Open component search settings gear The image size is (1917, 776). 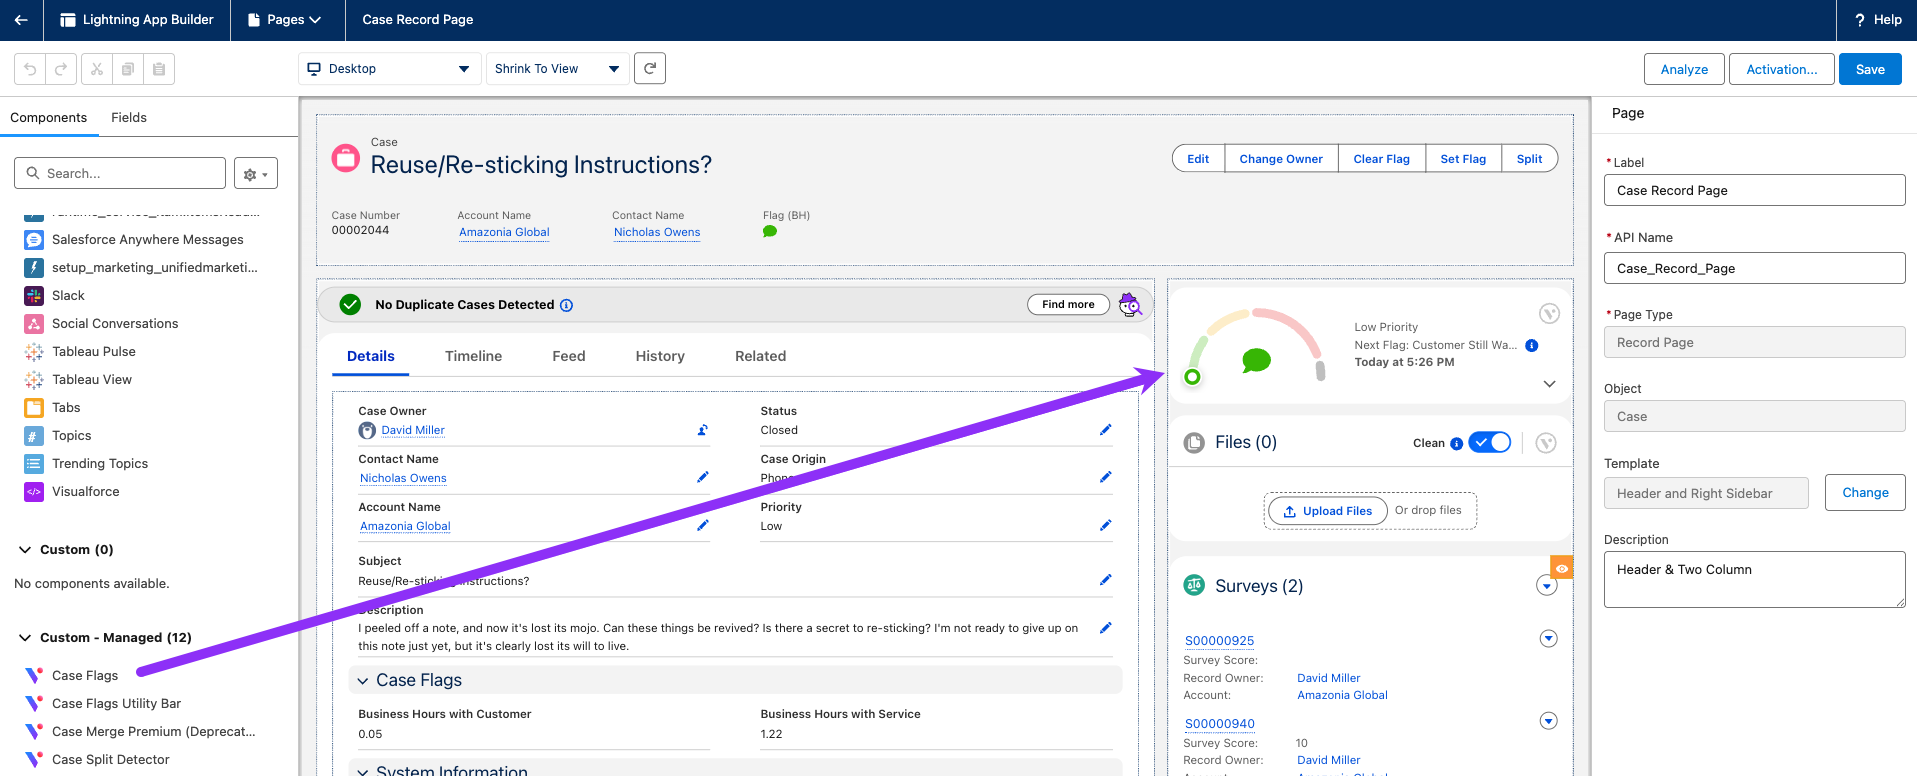(x=256, y=174)
